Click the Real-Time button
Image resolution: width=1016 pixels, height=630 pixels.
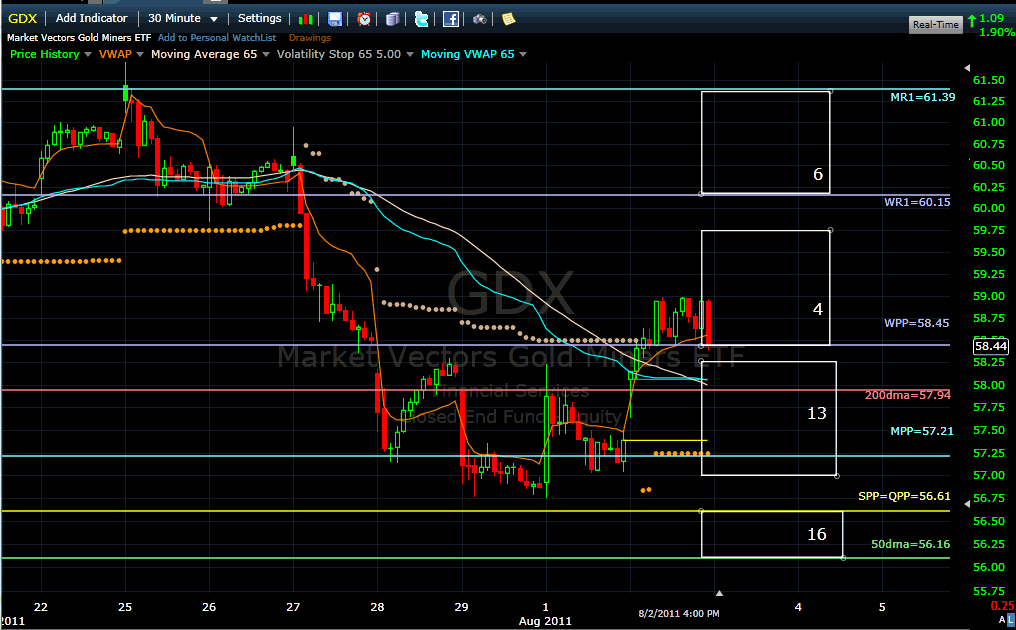point(936,25)
